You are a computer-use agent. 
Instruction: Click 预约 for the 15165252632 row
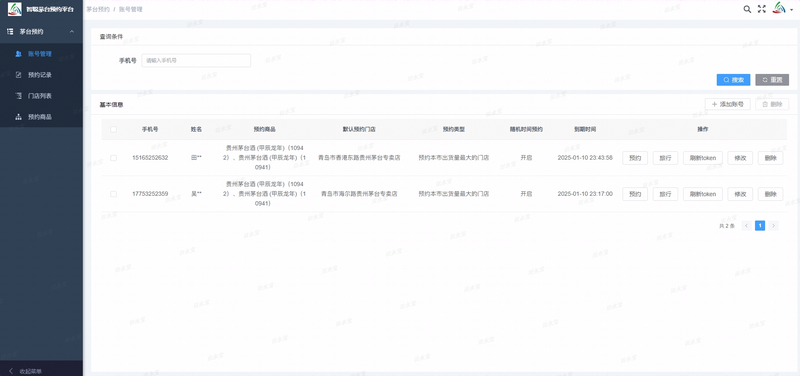coord(635,158)
